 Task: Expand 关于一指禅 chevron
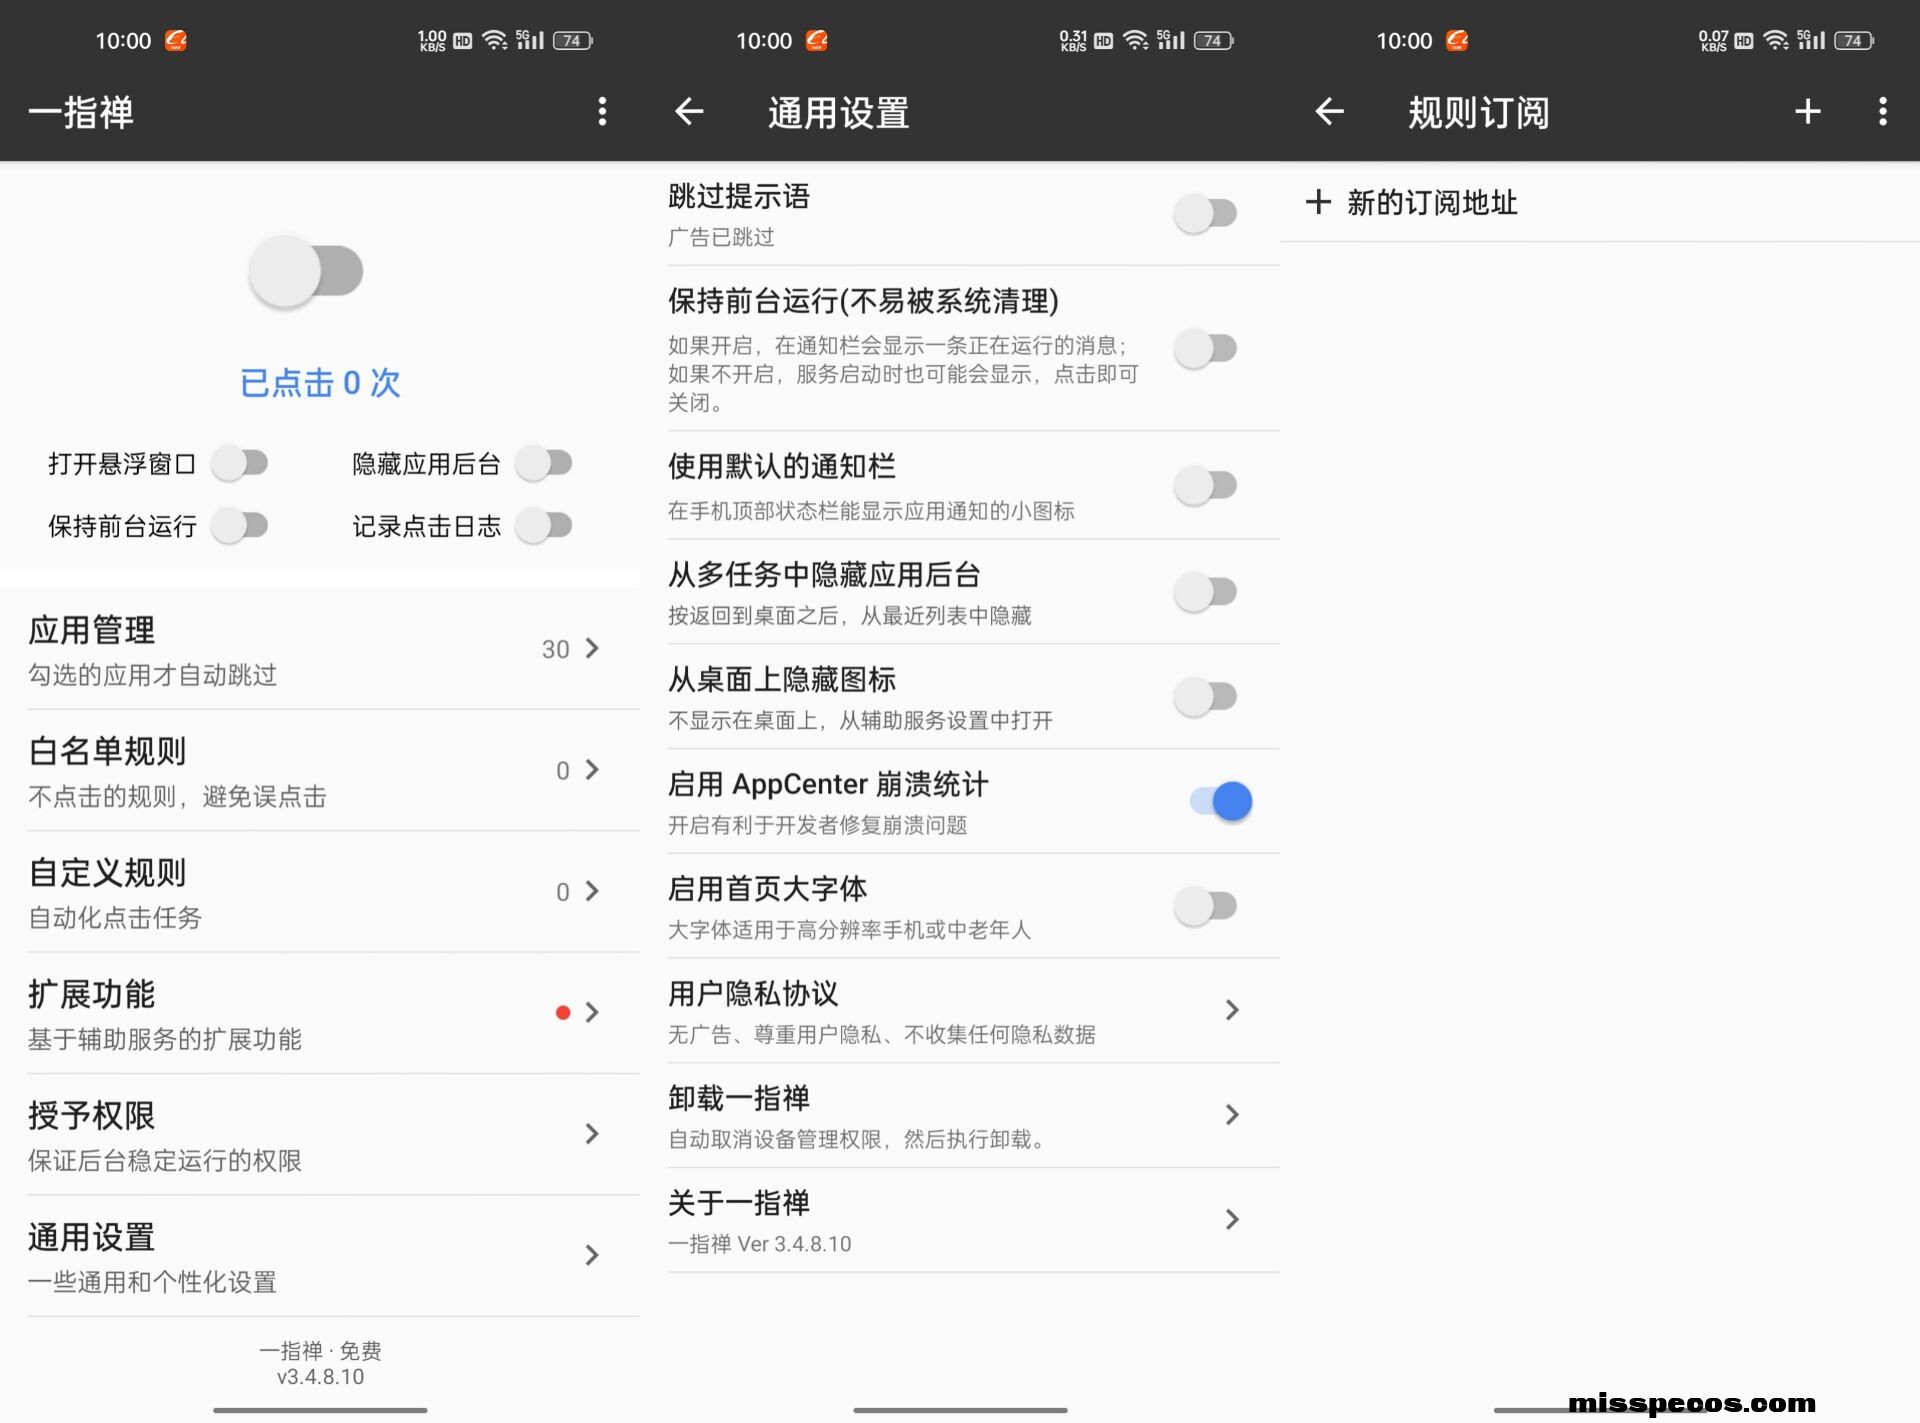click(1232, 1220)
